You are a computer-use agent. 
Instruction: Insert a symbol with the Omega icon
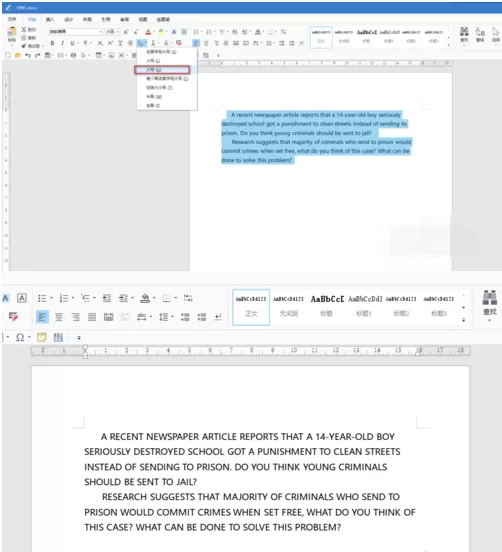(x=20, y=337)
